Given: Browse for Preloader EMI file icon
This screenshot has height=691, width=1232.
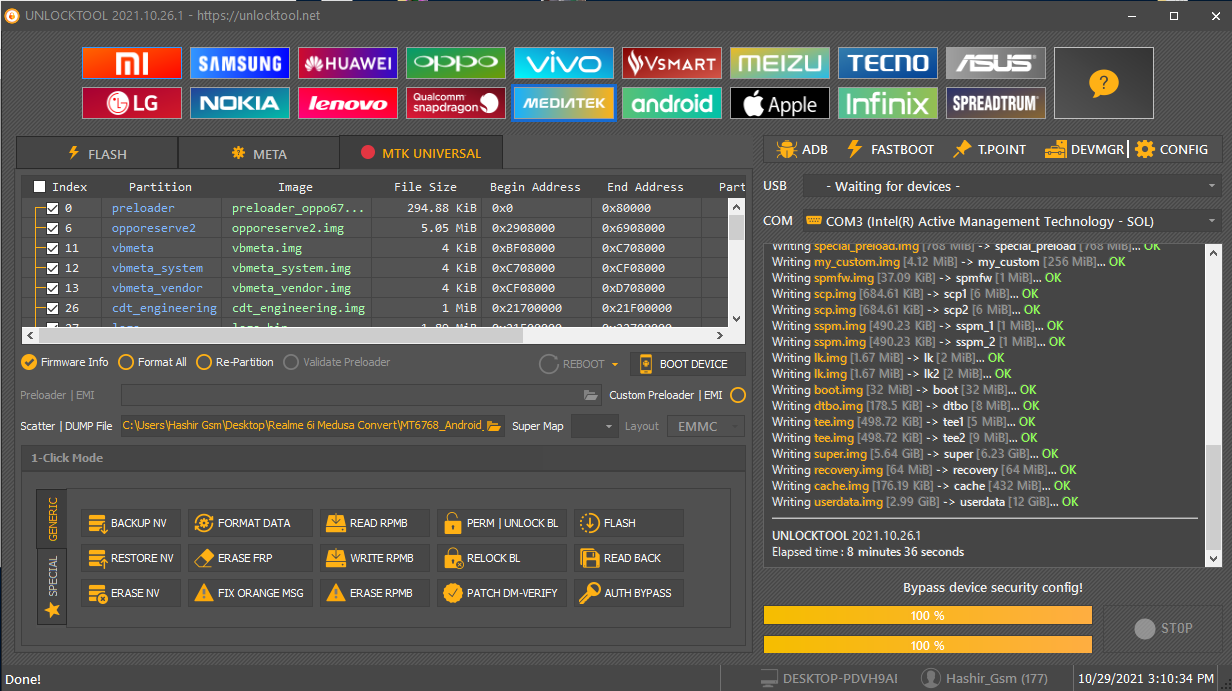Looking at the screenshot, I should [591, 395].
